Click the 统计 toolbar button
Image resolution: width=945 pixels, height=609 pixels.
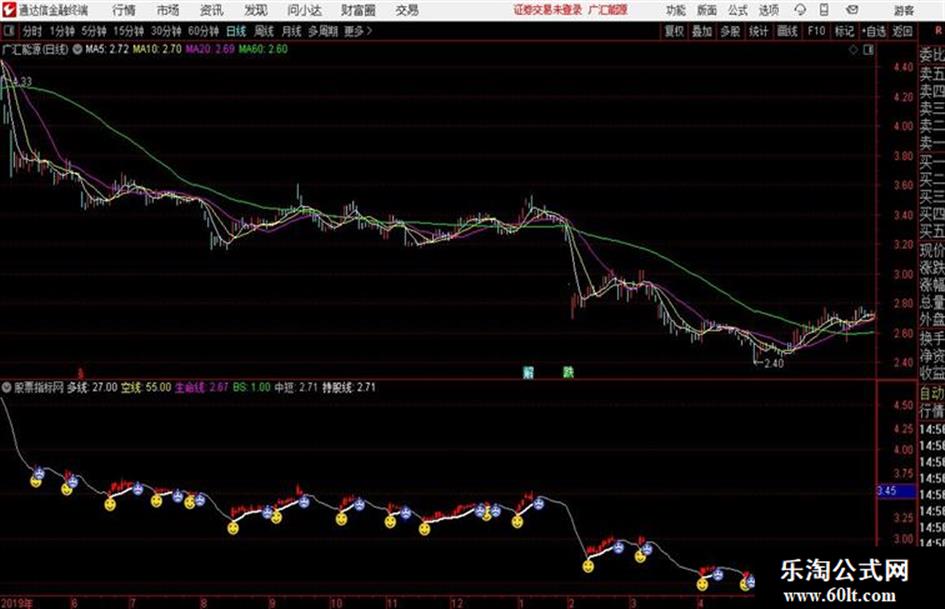[x=758, y=31]
